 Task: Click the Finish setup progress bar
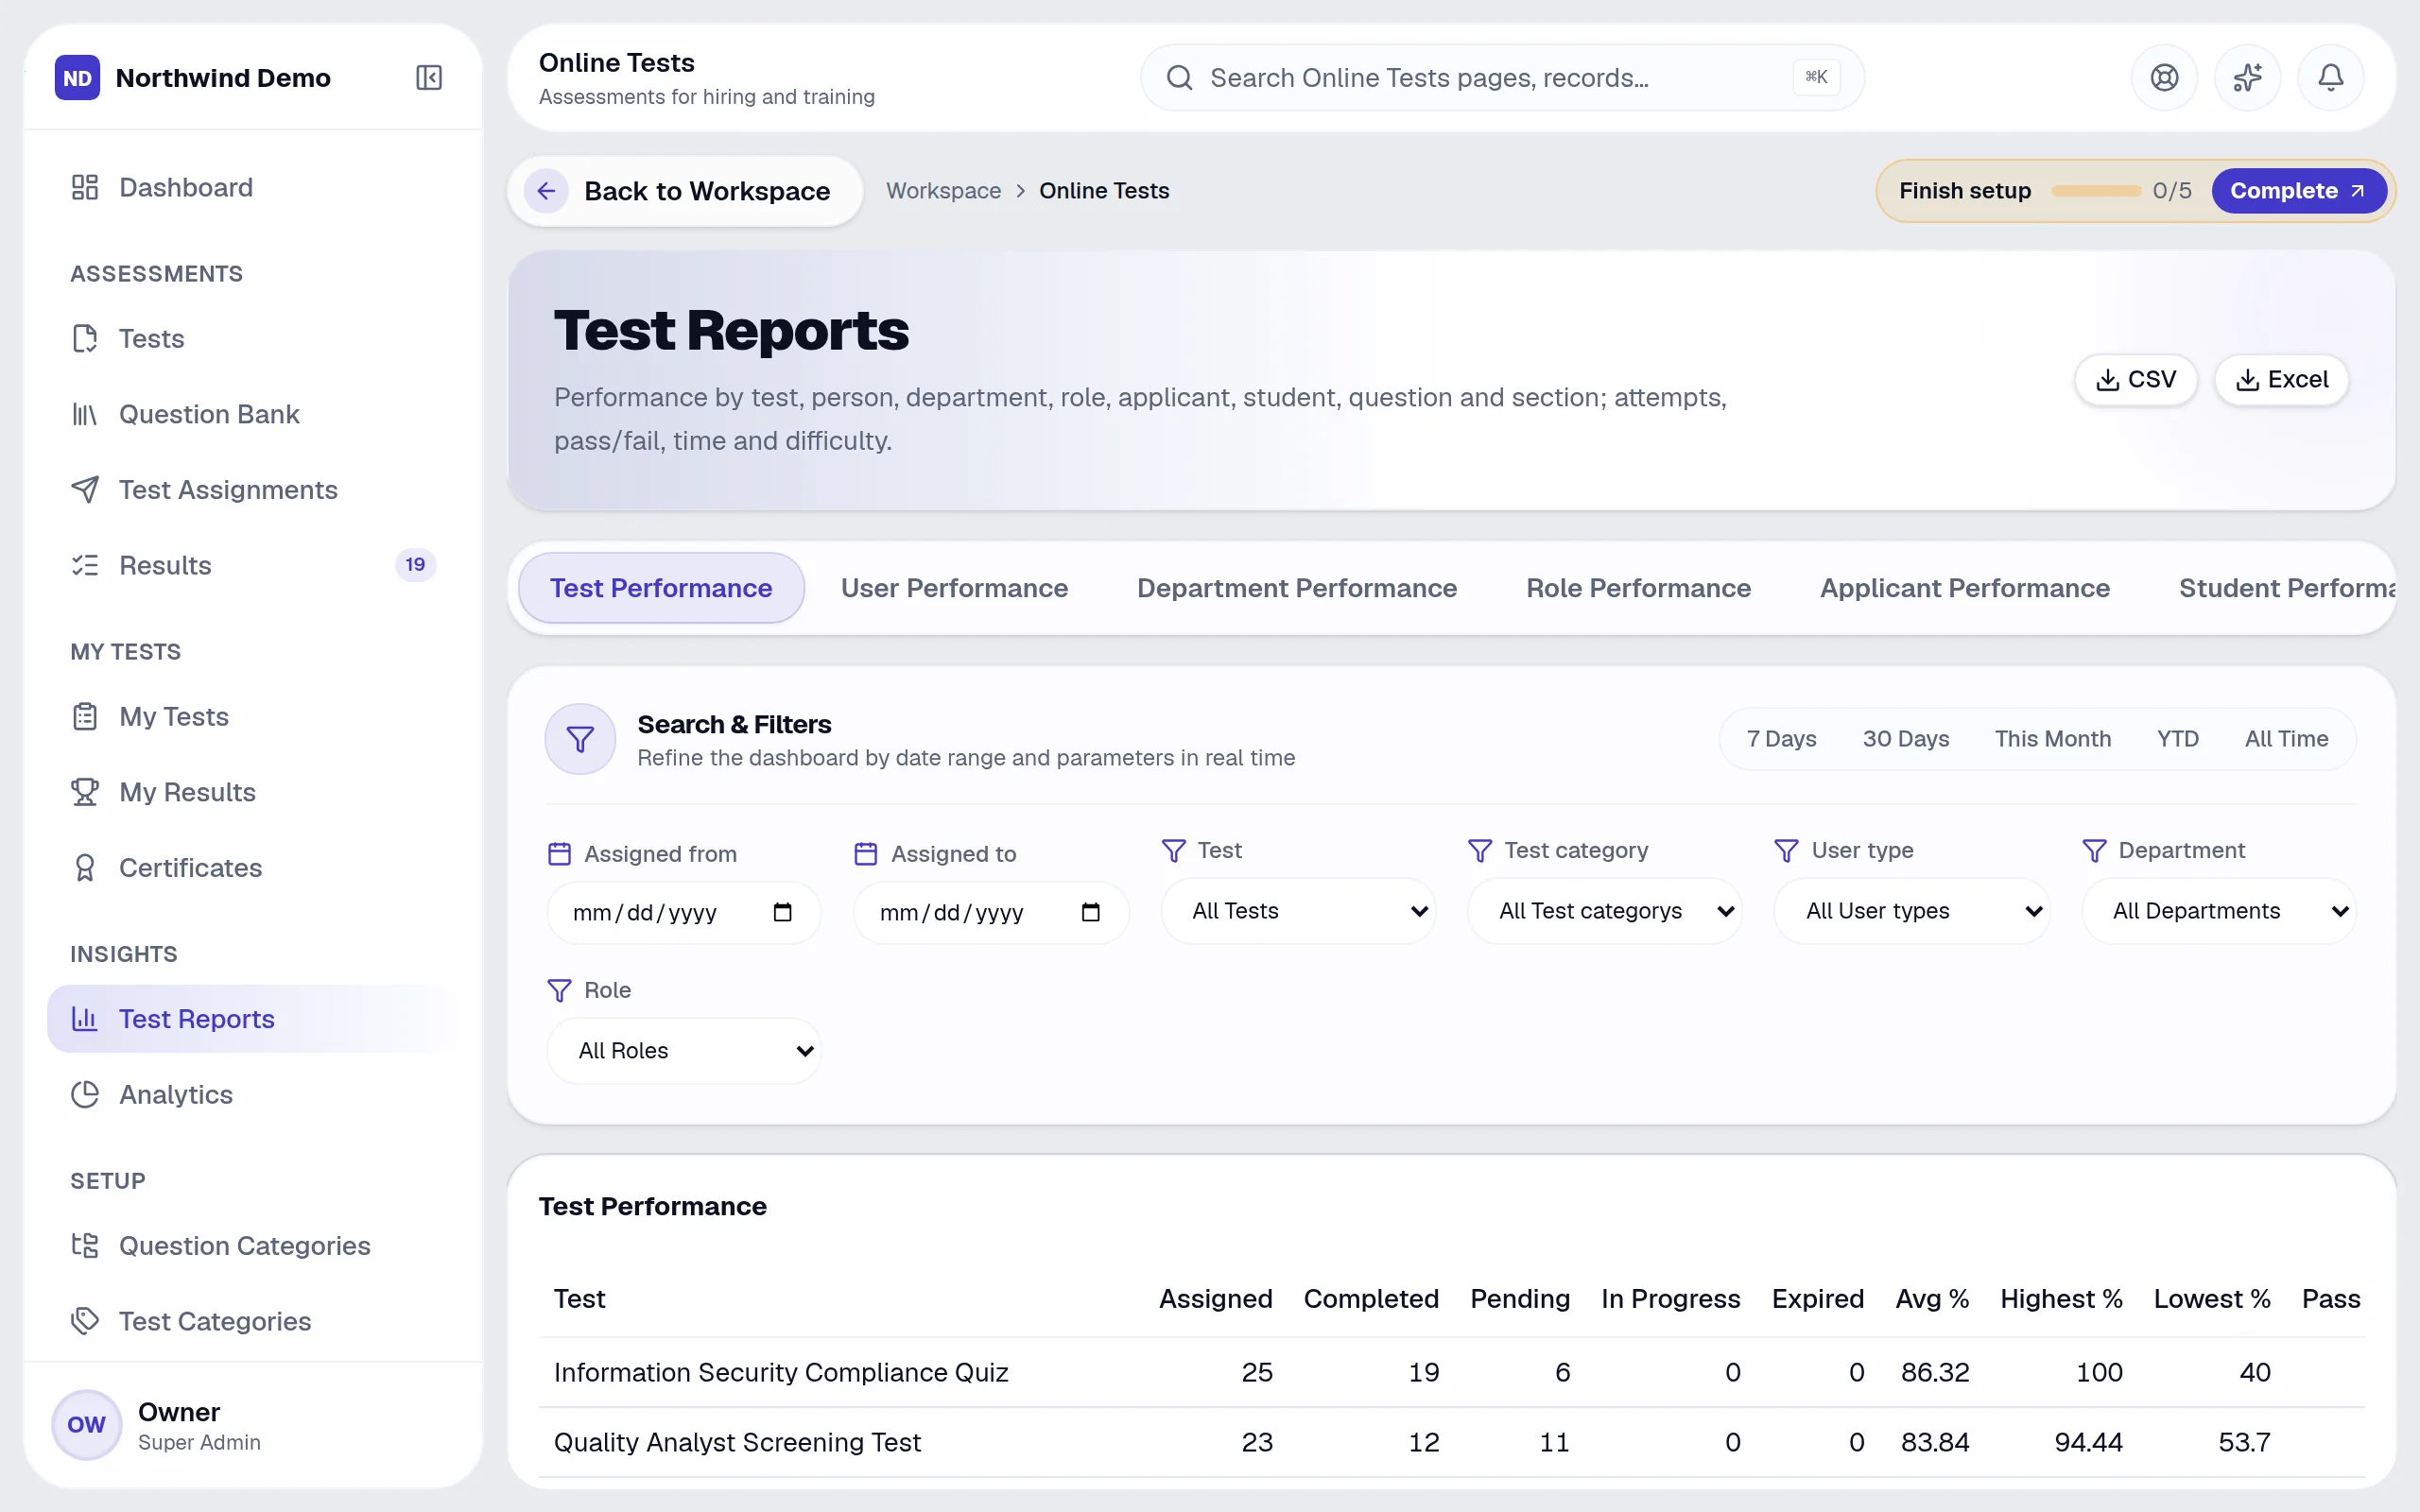pos(2095,191)
